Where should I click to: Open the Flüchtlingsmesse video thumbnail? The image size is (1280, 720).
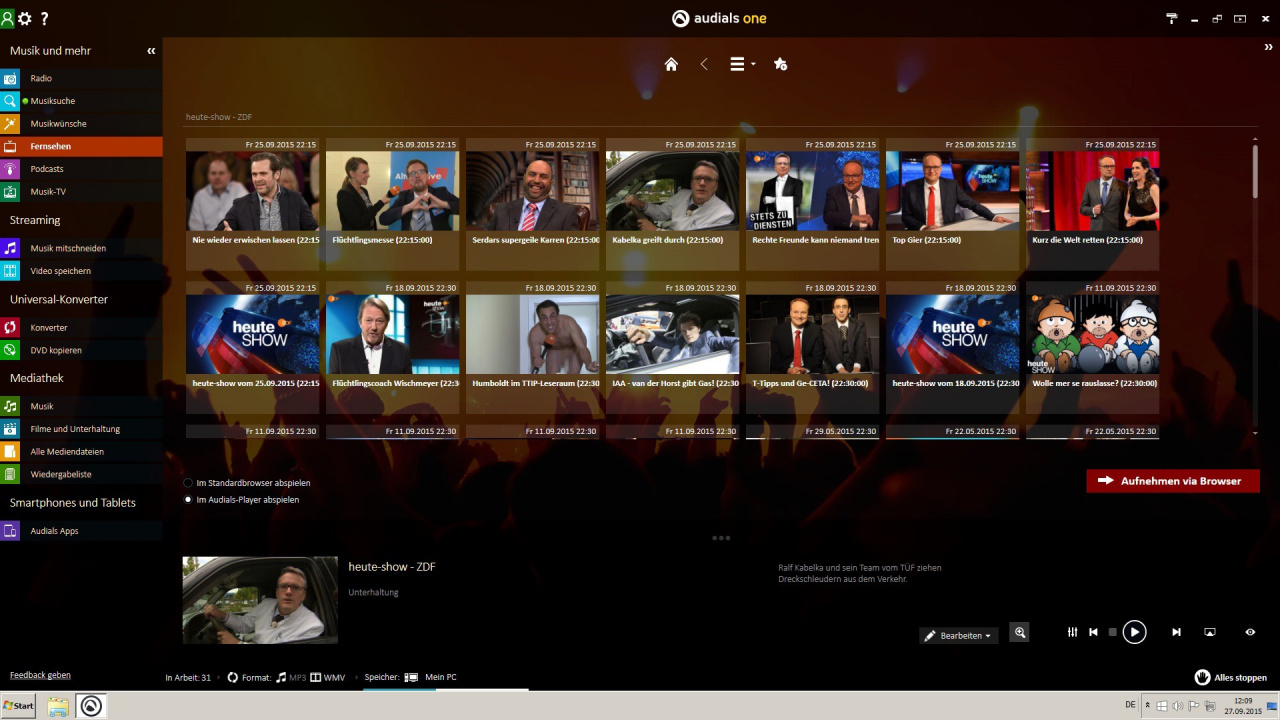point(393,191)
